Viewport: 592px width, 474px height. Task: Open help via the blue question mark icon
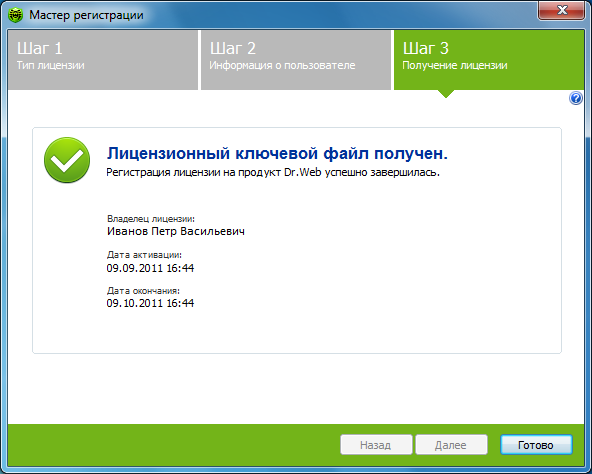pos(575,99)
